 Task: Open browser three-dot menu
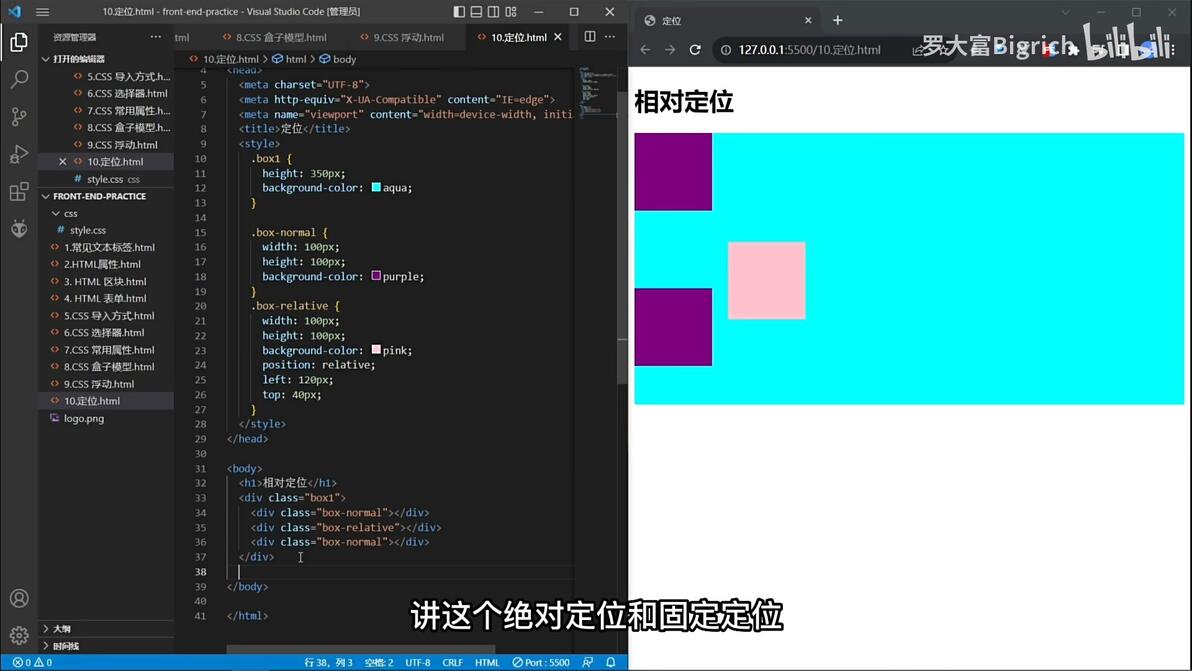click(x=1173, y=49)
